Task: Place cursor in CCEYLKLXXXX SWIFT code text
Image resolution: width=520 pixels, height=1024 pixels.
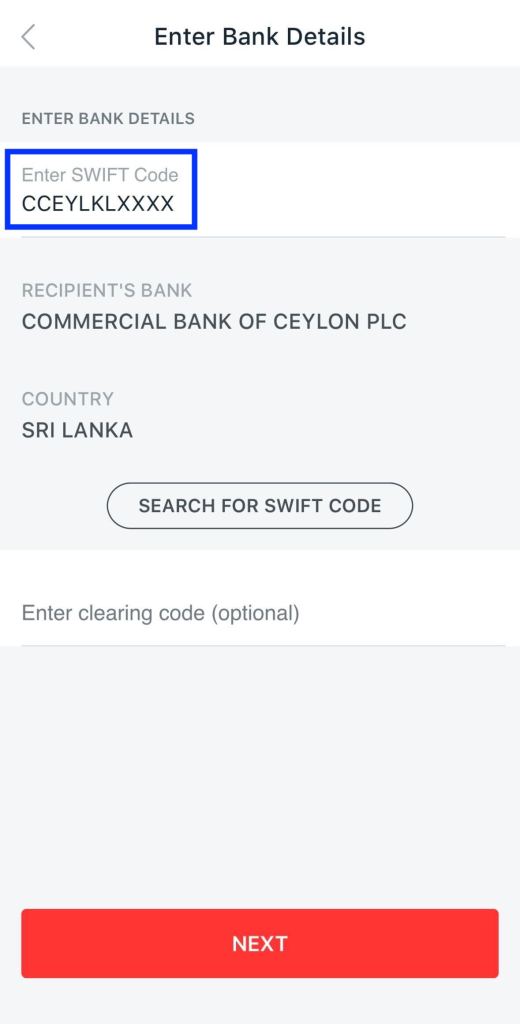Action: [98, 204]
